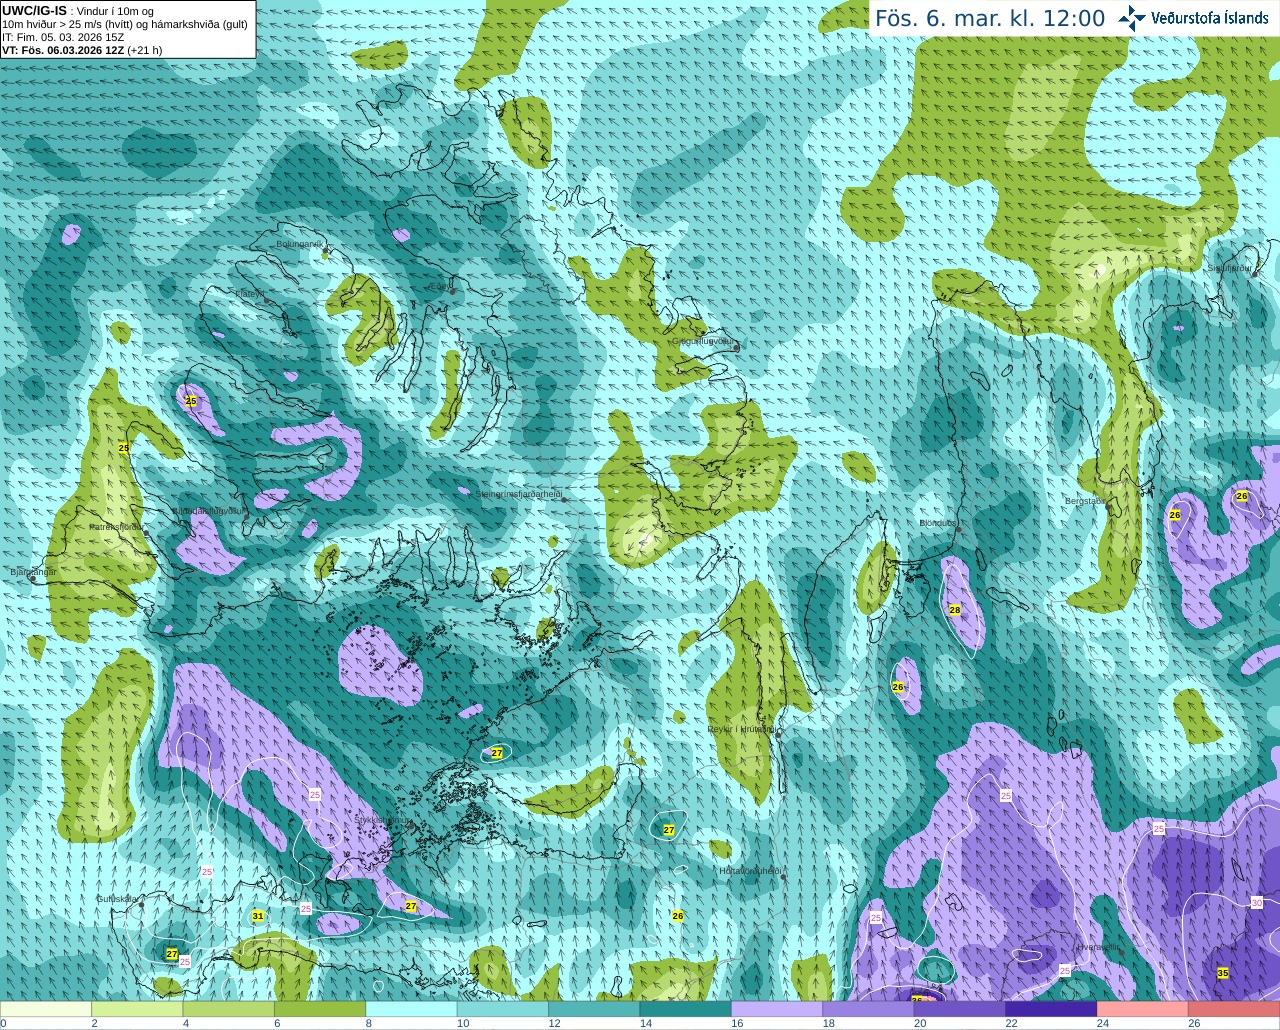Click the Hveravellir station label

click(1098, 947)
